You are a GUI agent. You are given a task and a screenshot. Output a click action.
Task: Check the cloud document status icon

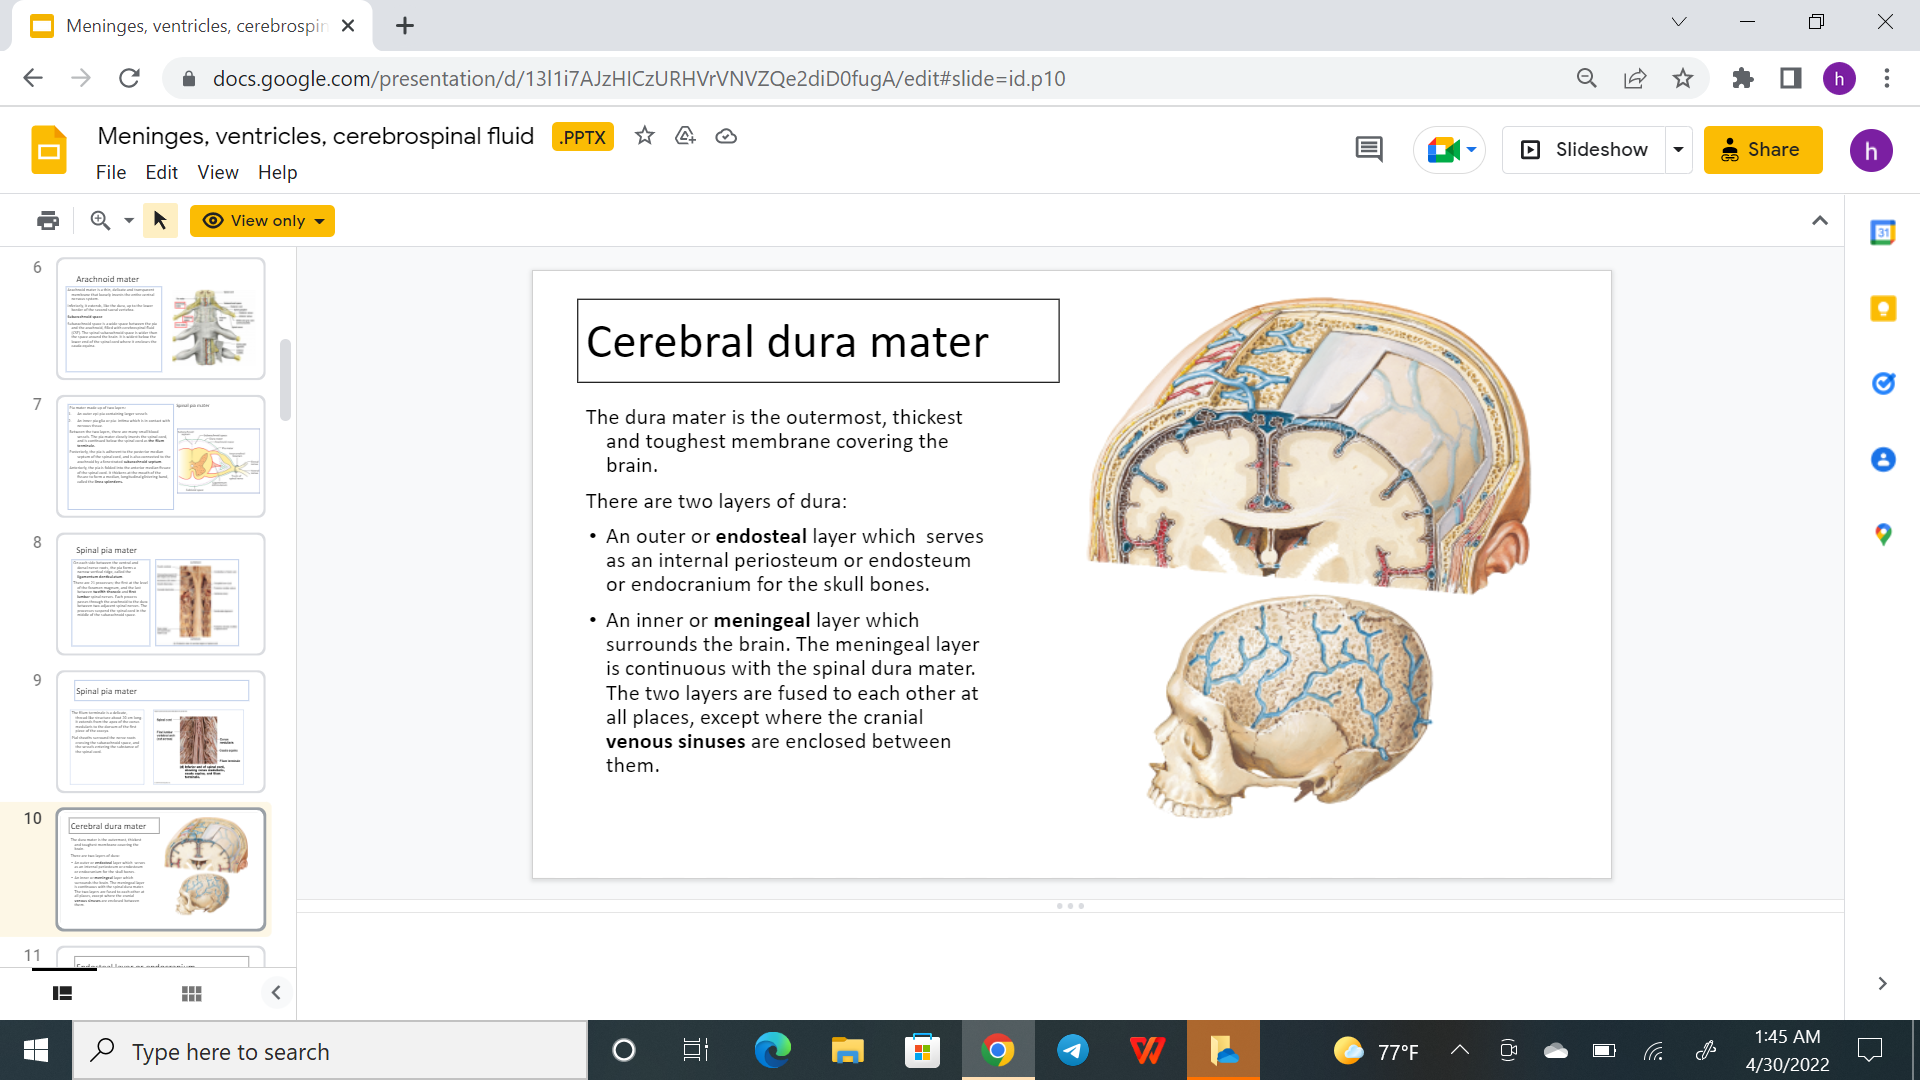(726, 136)
